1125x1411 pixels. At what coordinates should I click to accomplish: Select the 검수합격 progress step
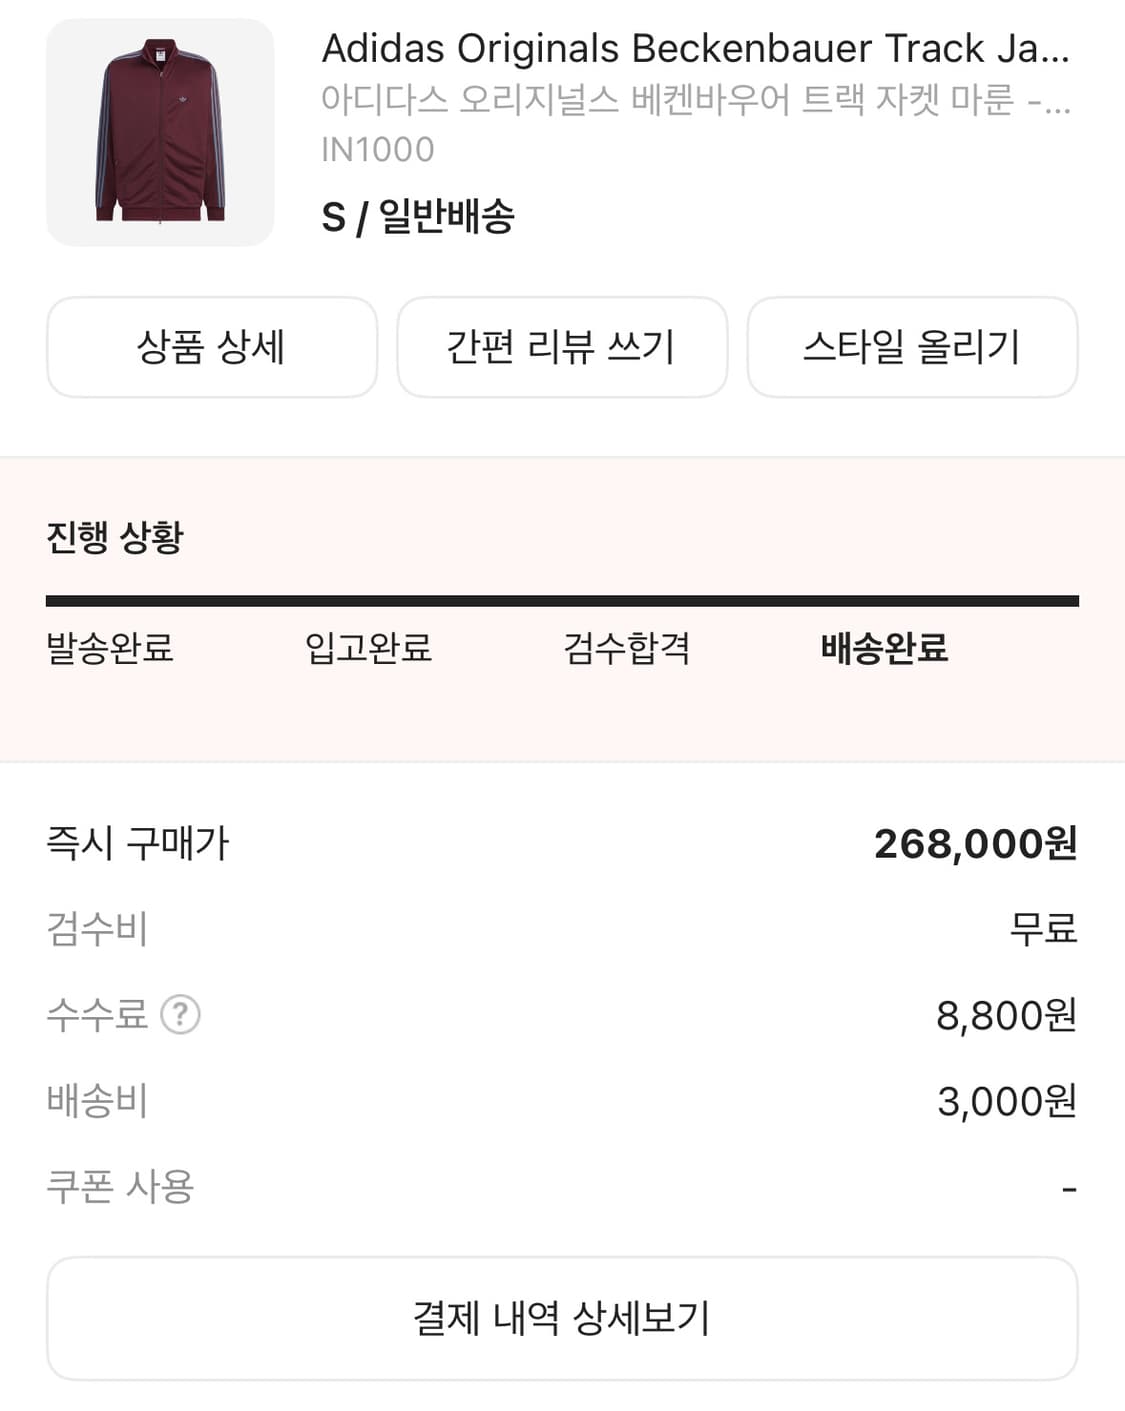[x=626, y=648]
